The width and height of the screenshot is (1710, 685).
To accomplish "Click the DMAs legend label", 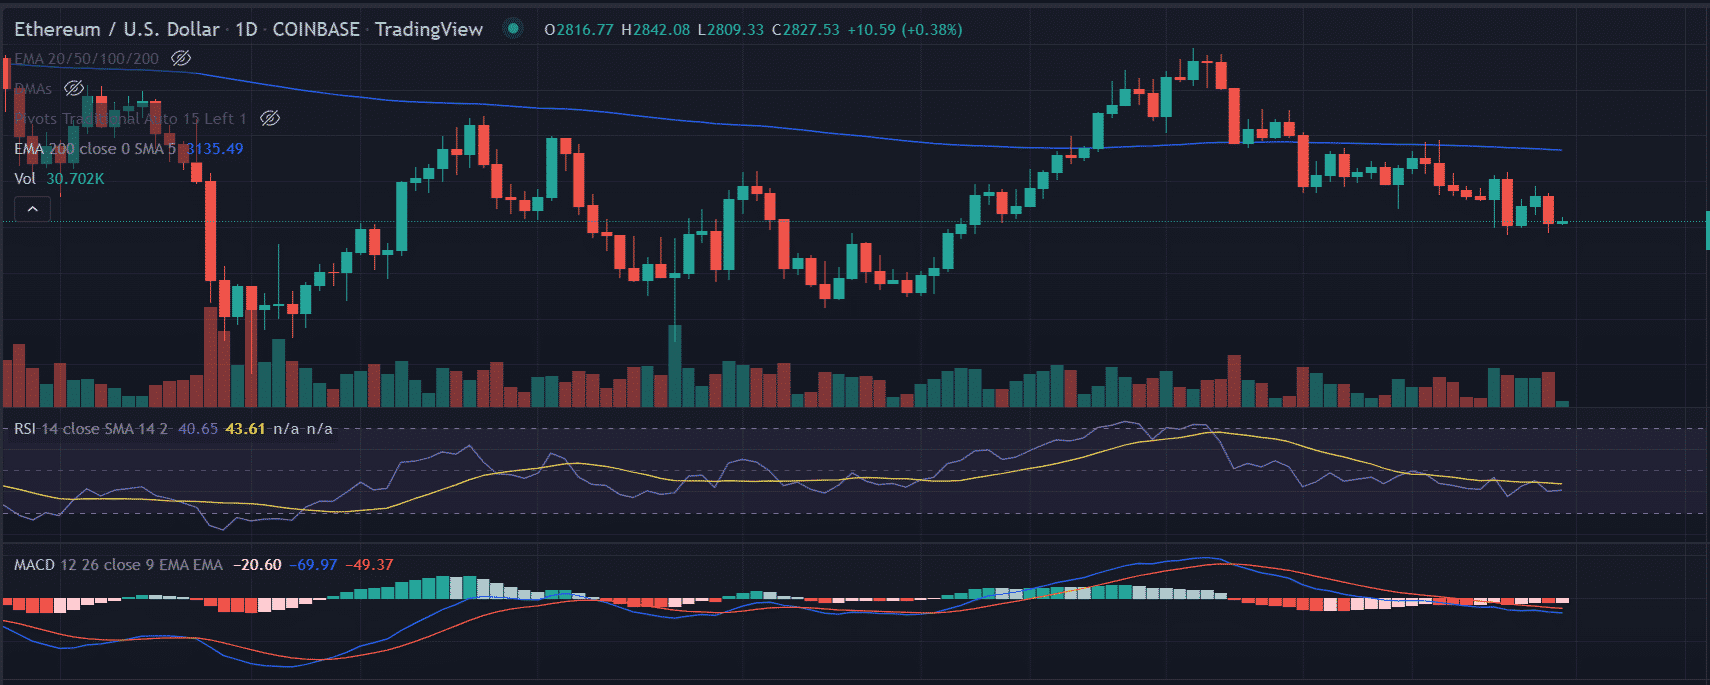I will [x=33, y=89].
